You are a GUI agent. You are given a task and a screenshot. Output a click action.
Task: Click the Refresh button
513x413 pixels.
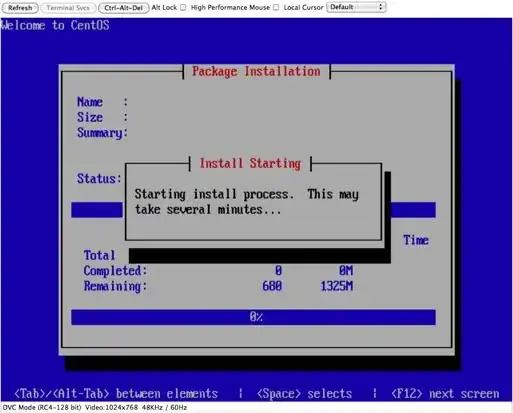point(20,8)
